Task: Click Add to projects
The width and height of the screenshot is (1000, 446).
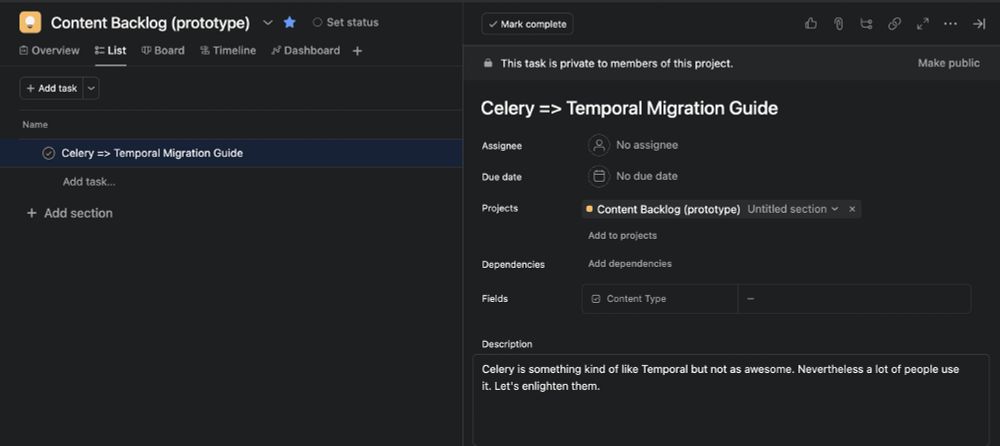Action: [x=622, y=235]
